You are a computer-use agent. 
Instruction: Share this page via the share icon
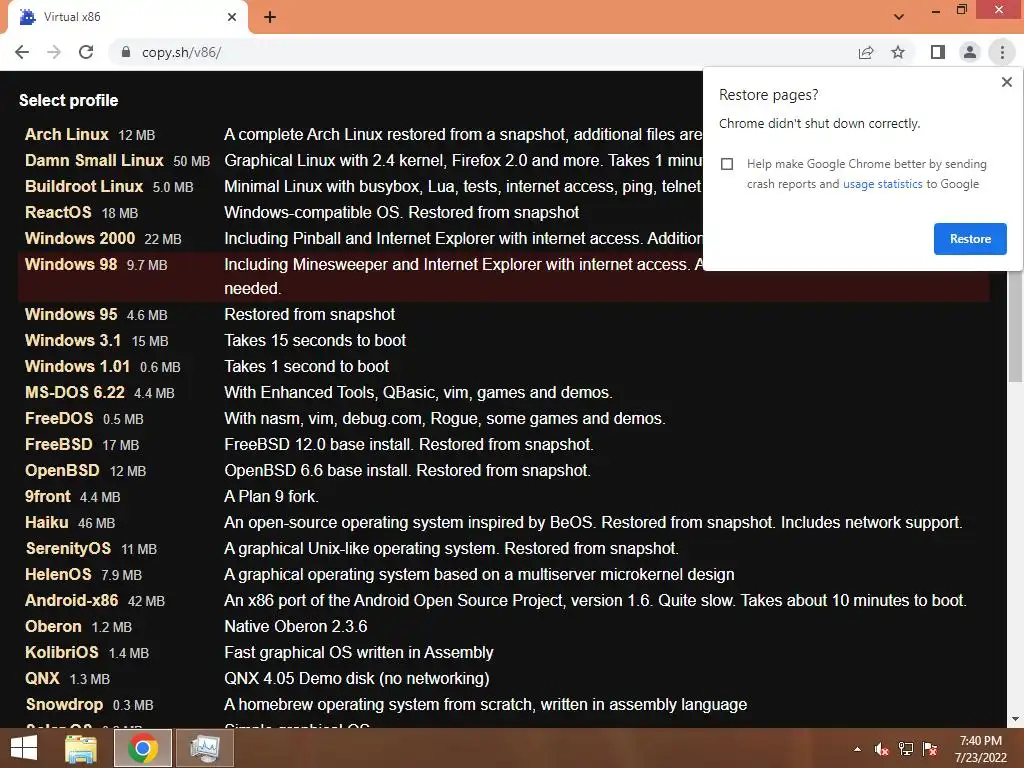pos(866,52)
